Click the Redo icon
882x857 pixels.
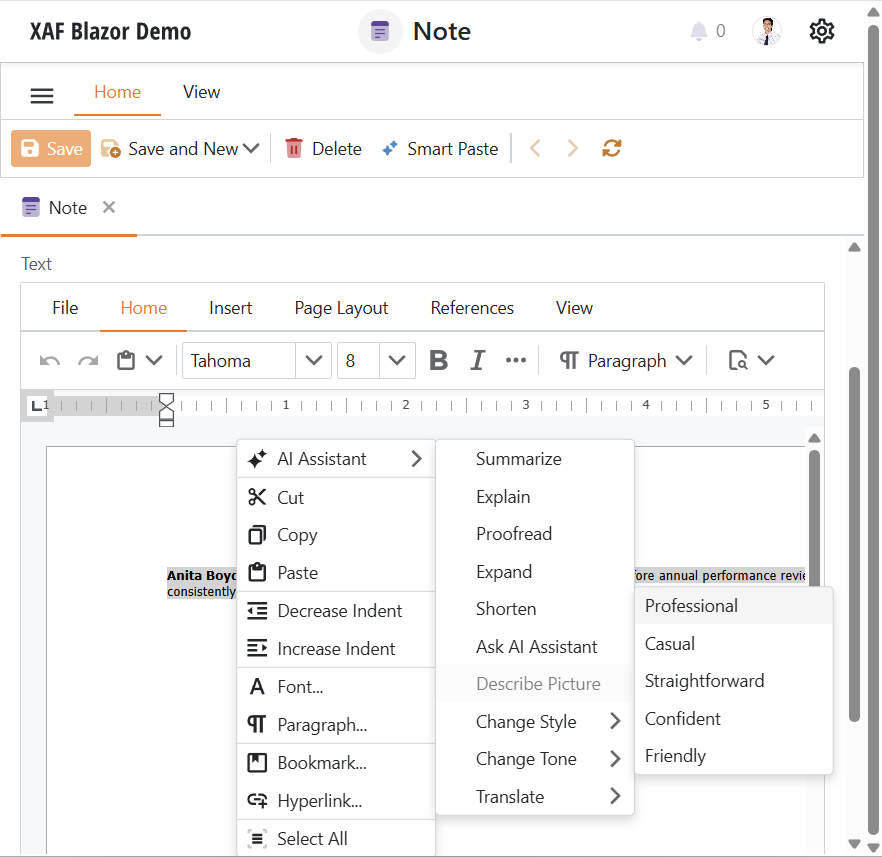click(88, 360)
